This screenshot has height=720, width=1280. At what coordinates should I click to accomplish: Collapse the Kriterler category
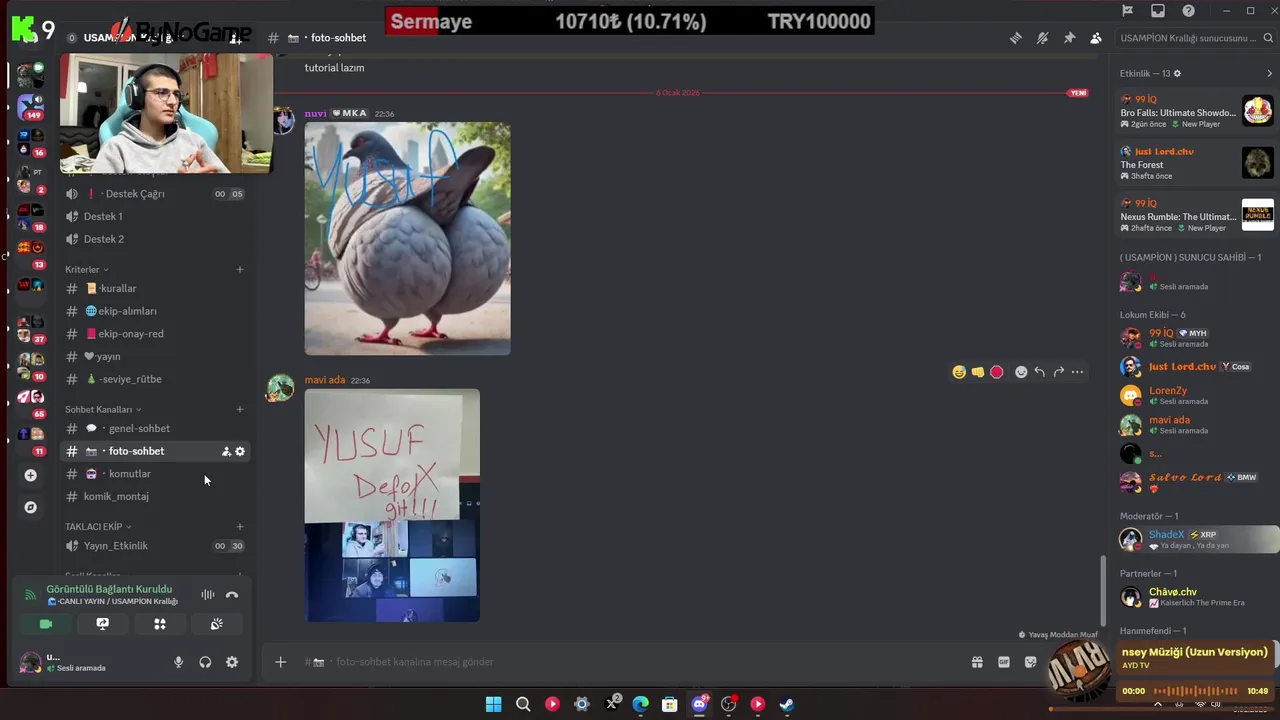click(87, 269)
